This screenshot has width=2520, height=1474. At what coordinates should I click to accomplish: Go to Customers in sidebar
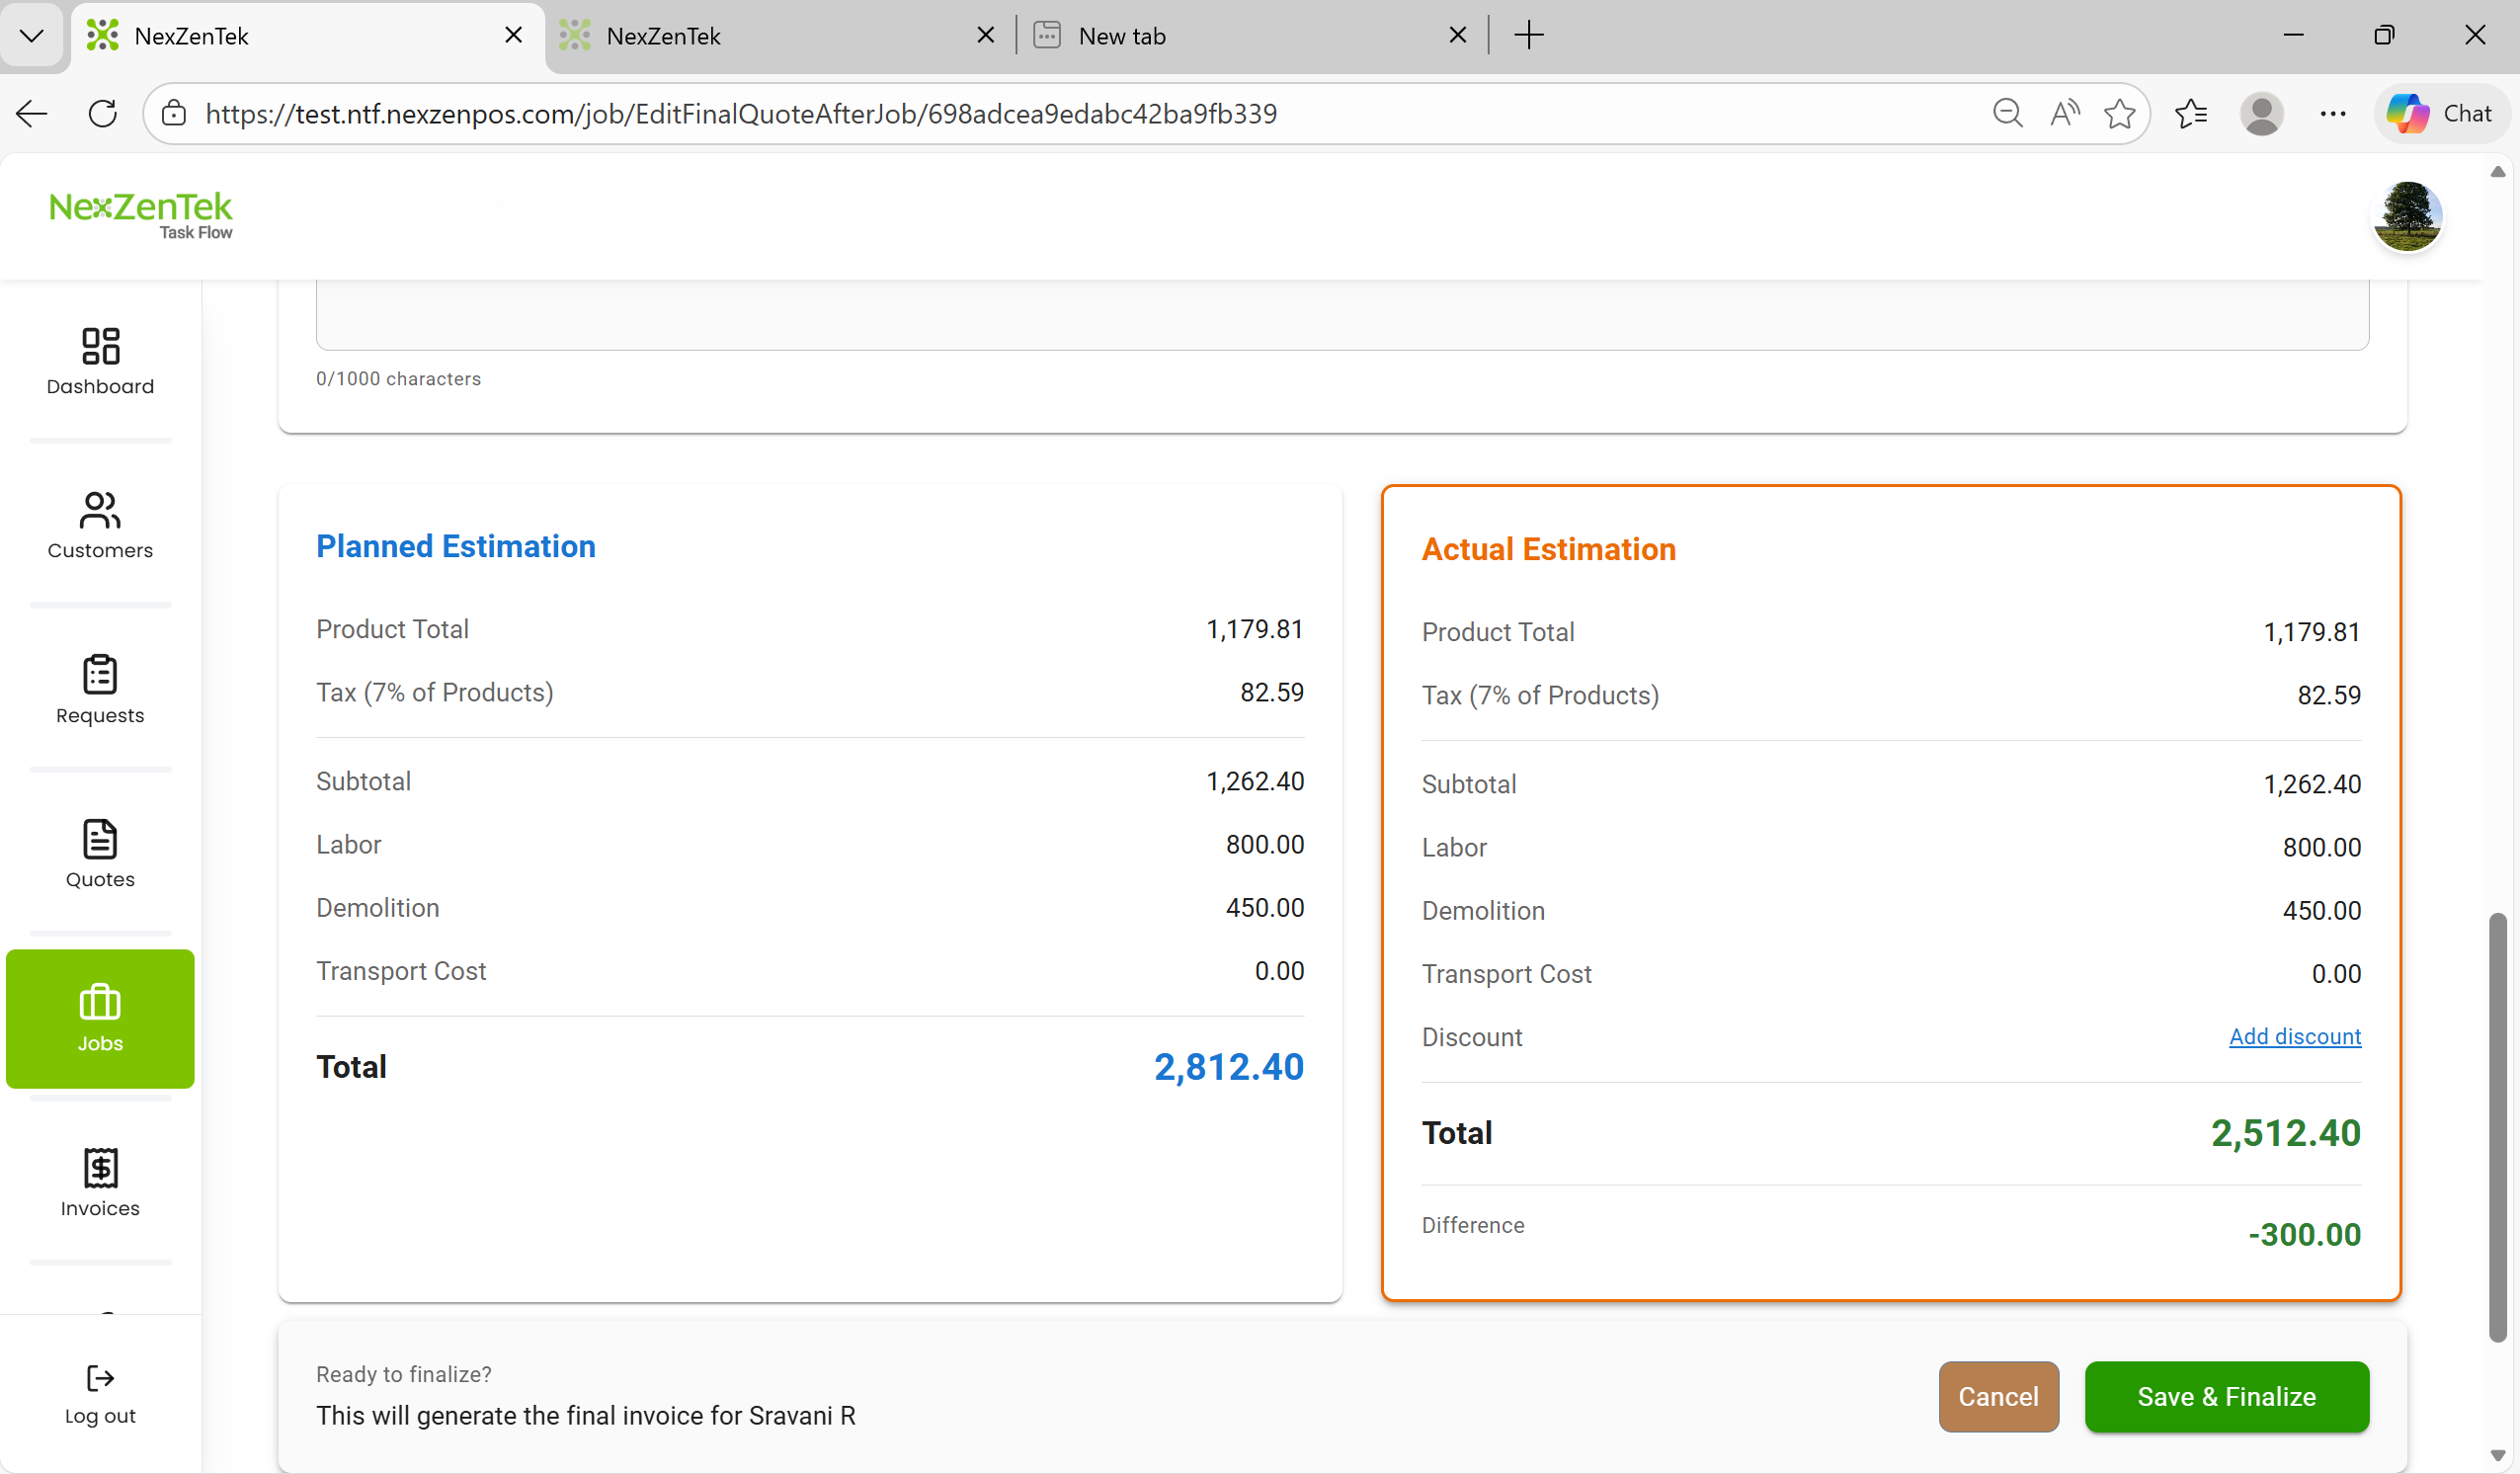point(100,510)
